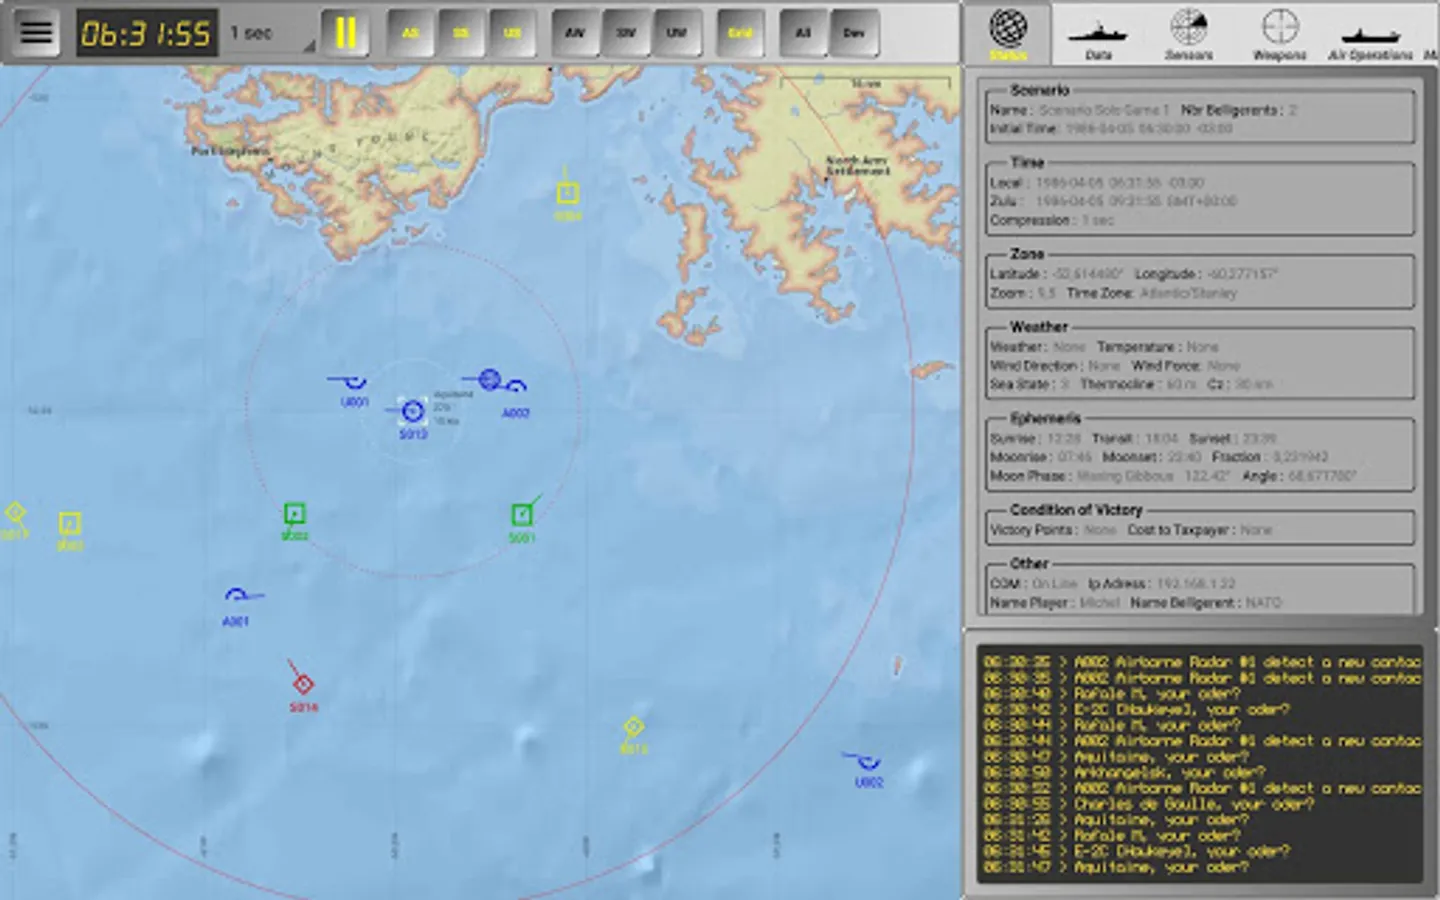The image size is (1440, 900).
Task: Open the hamburger main menu
Action: coord(36,32)
